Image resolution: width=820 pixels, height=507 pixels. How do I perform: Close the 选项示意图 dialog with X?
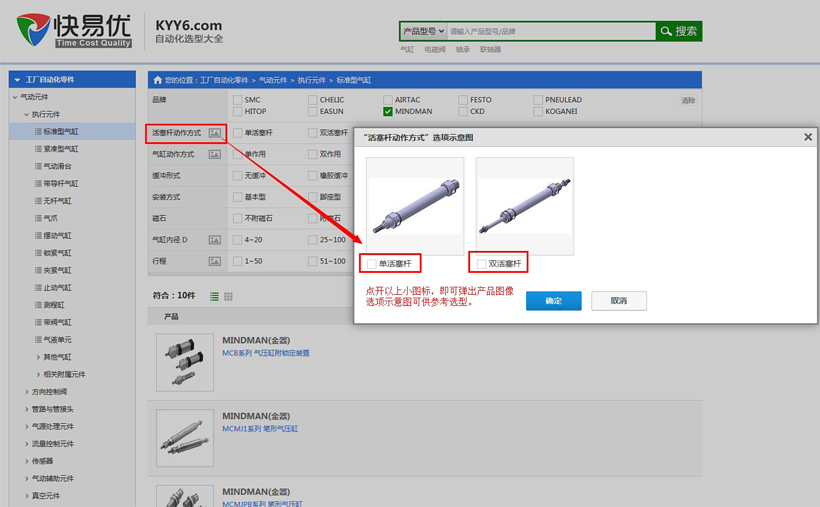(808, 137)
